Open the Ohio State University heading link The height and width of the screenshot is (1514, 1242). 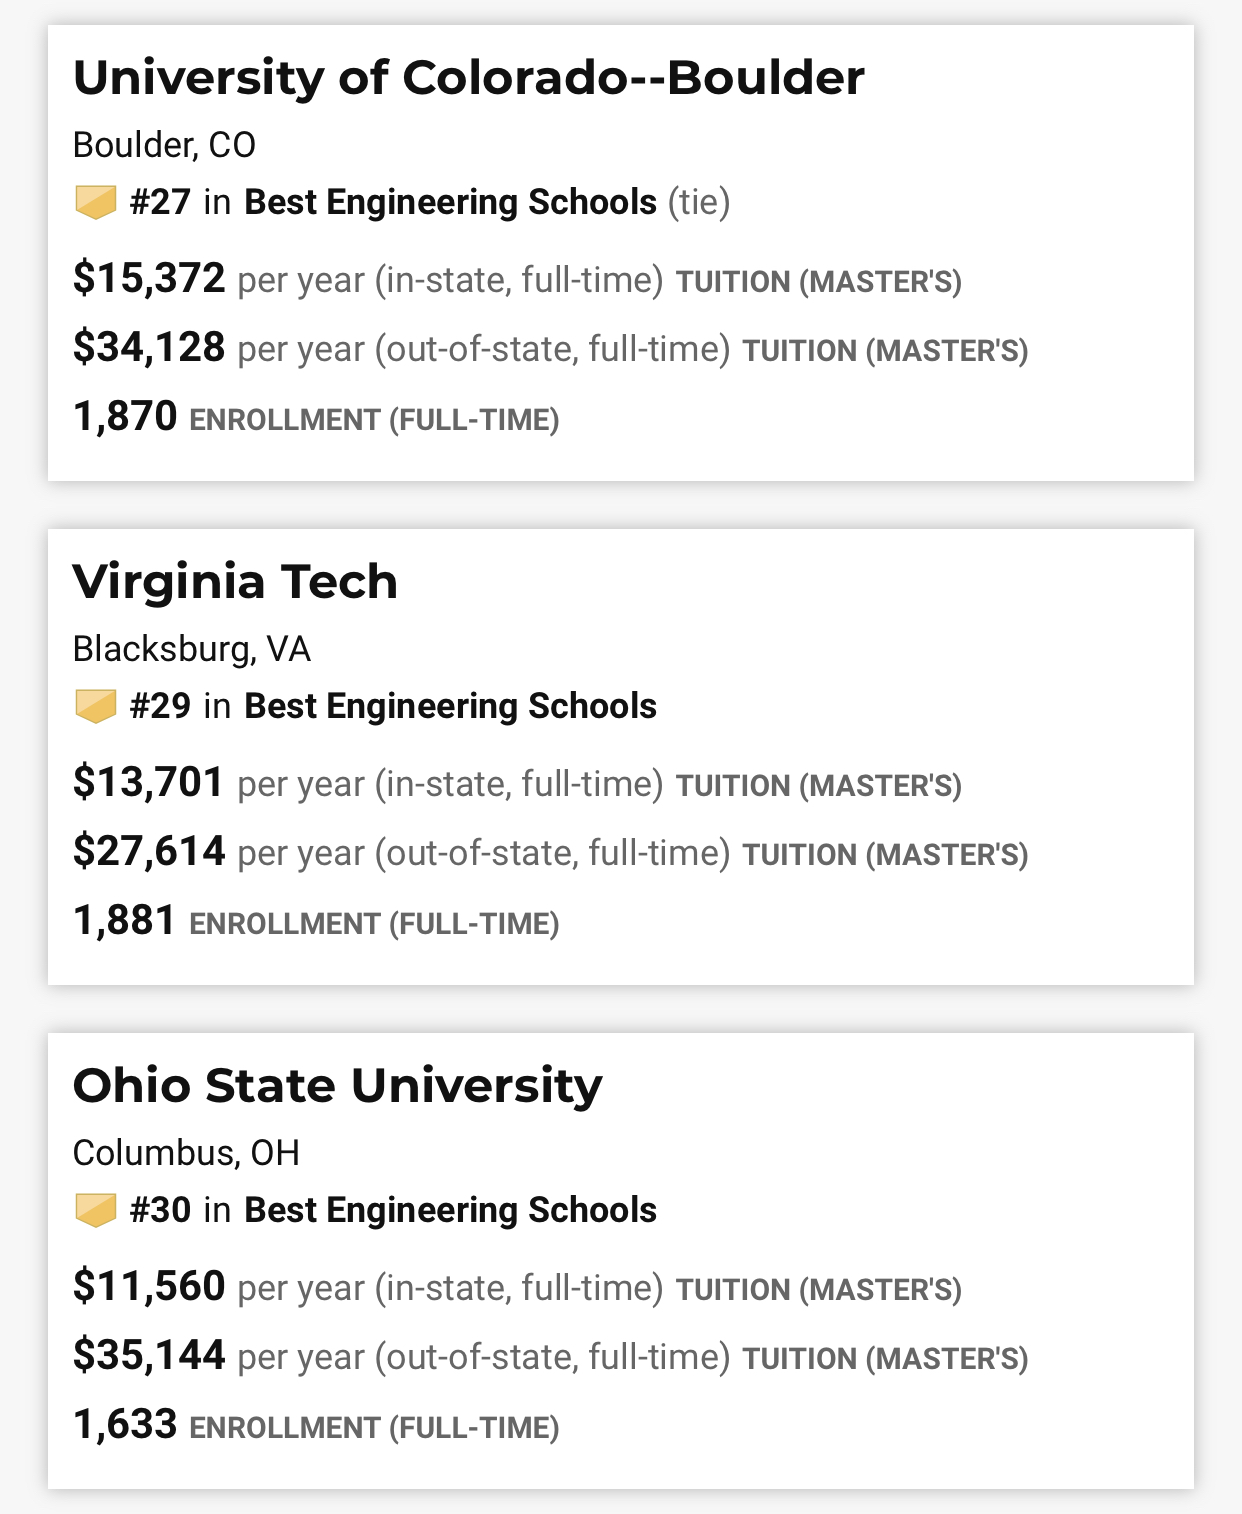337,1086
